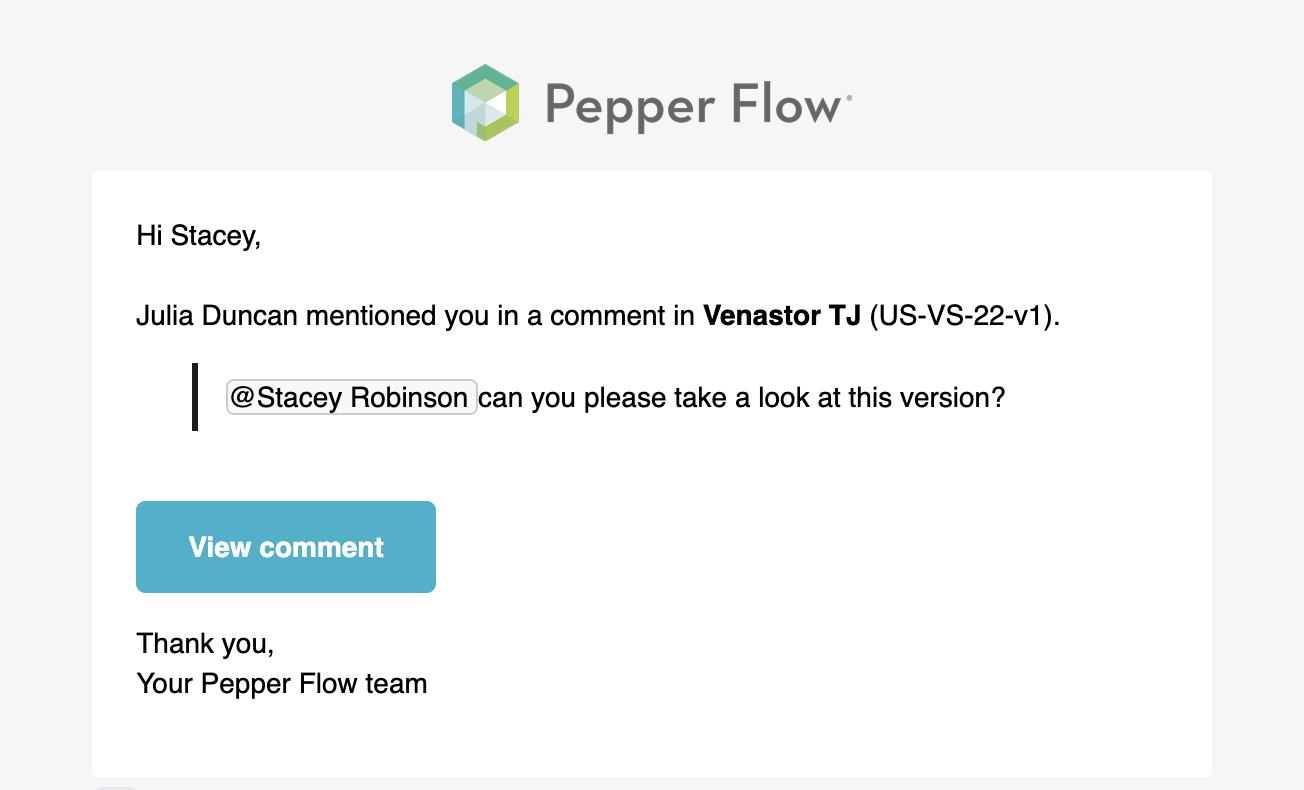Click the black quote bar beside comment
The height and width of the screenshot is (790, 1304).
pos(195,397)
